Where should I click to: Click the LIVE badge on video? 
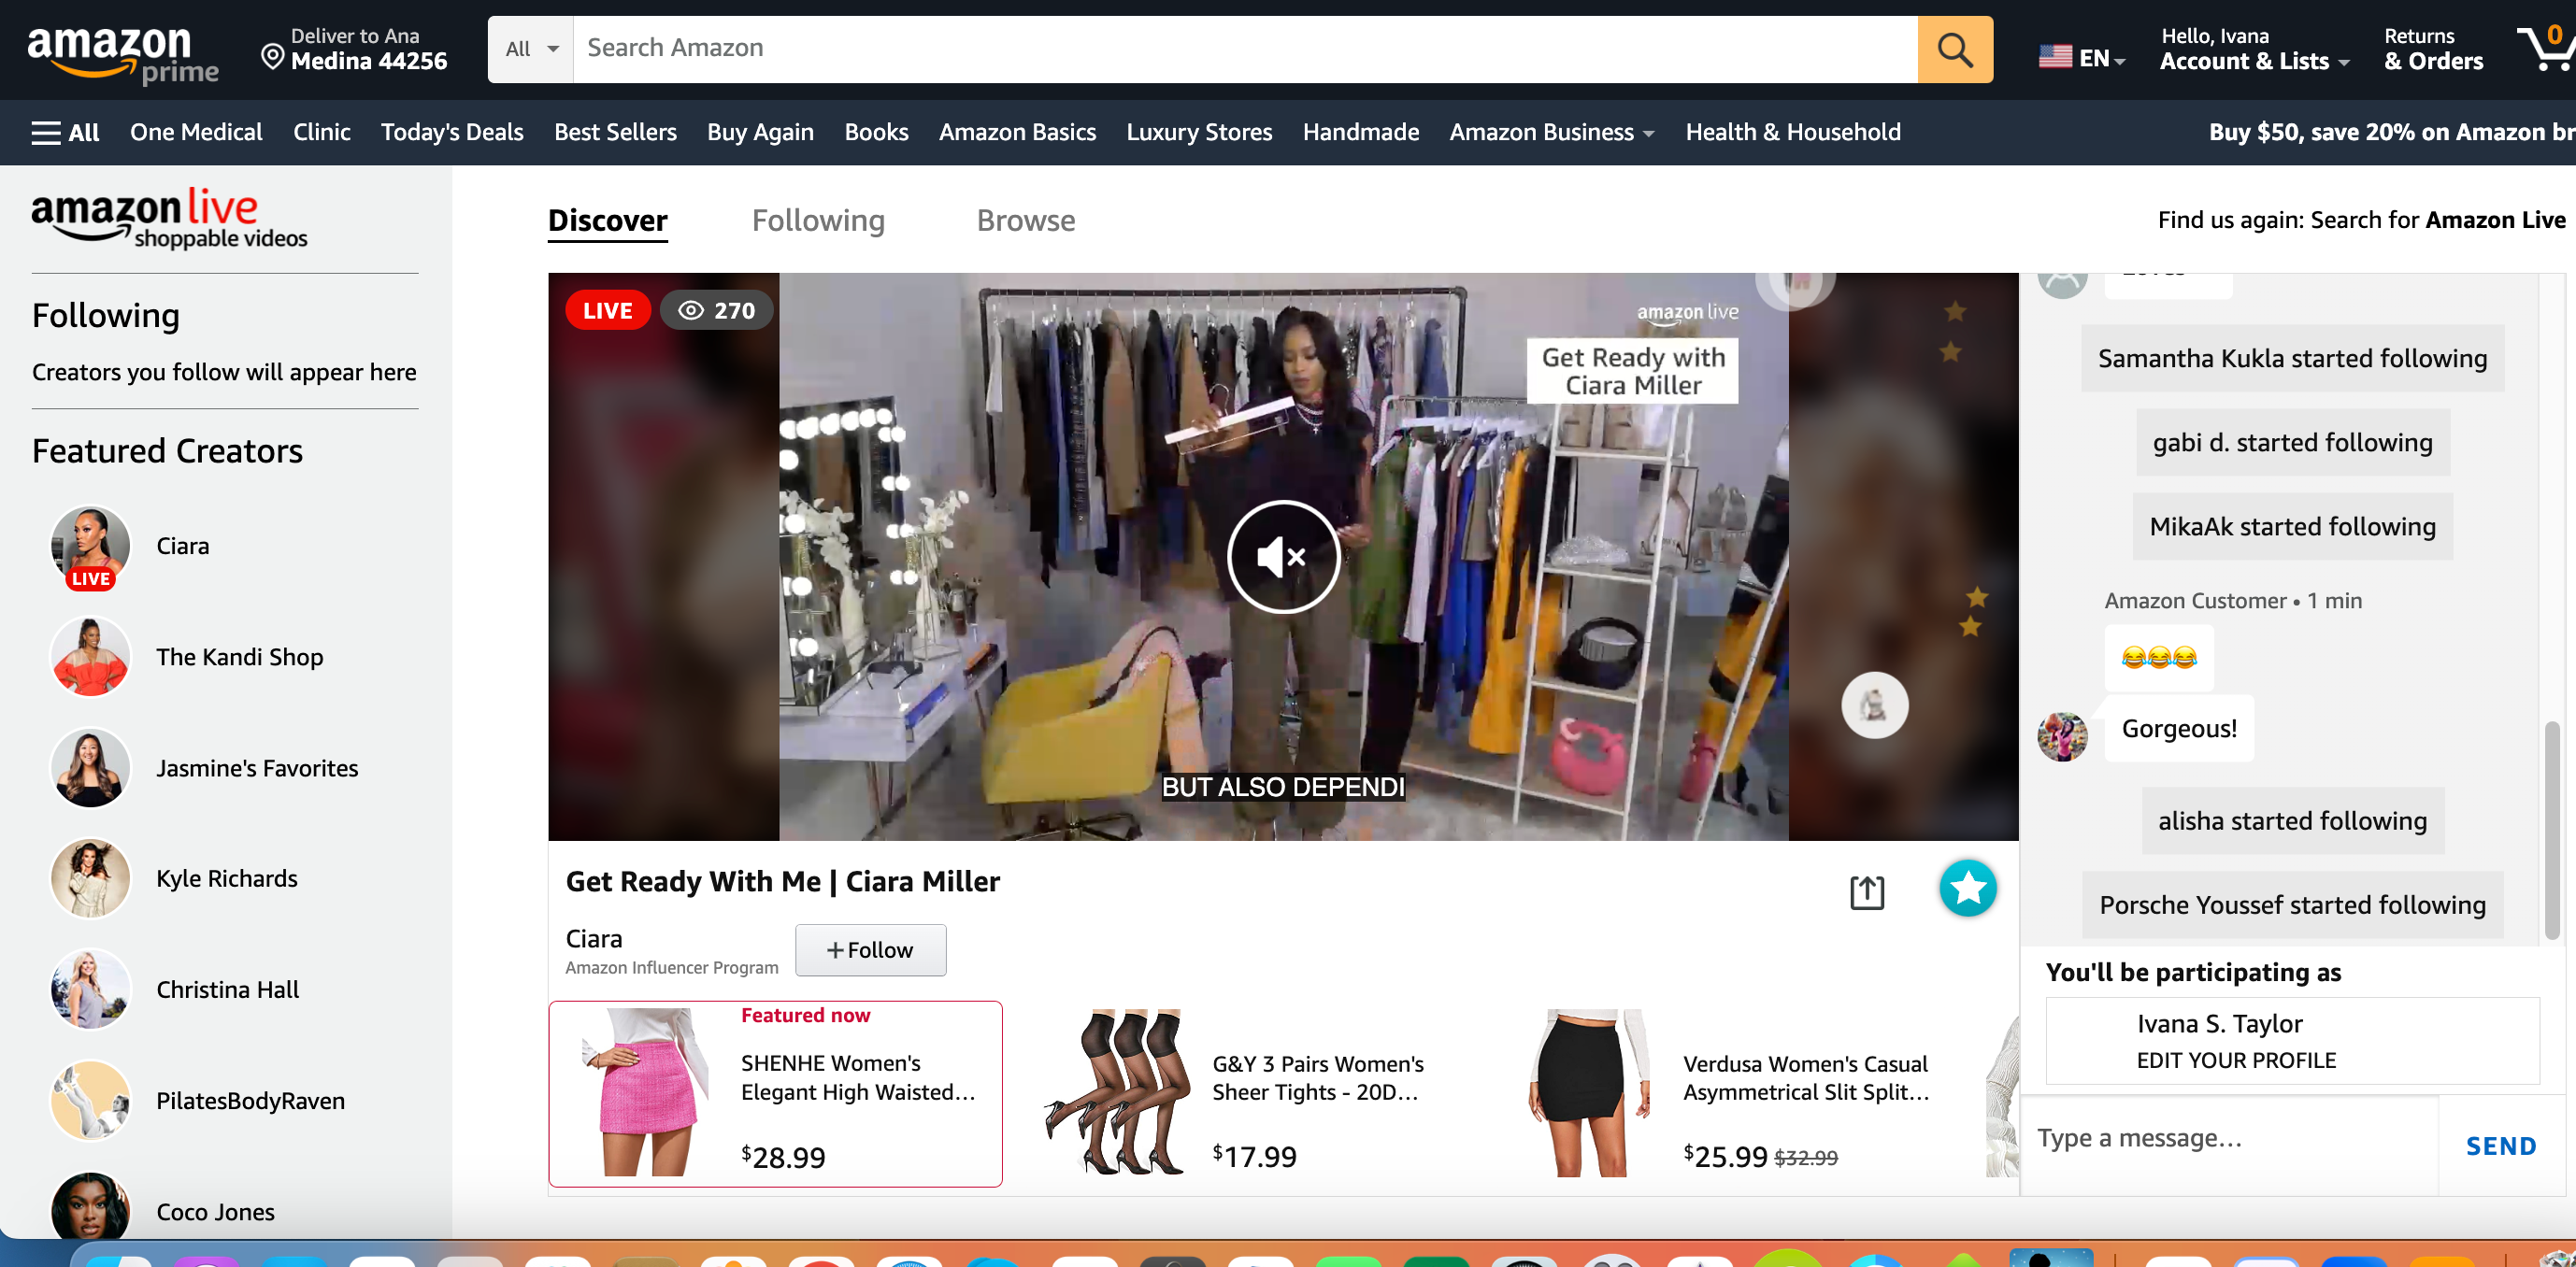coord(607,310)
